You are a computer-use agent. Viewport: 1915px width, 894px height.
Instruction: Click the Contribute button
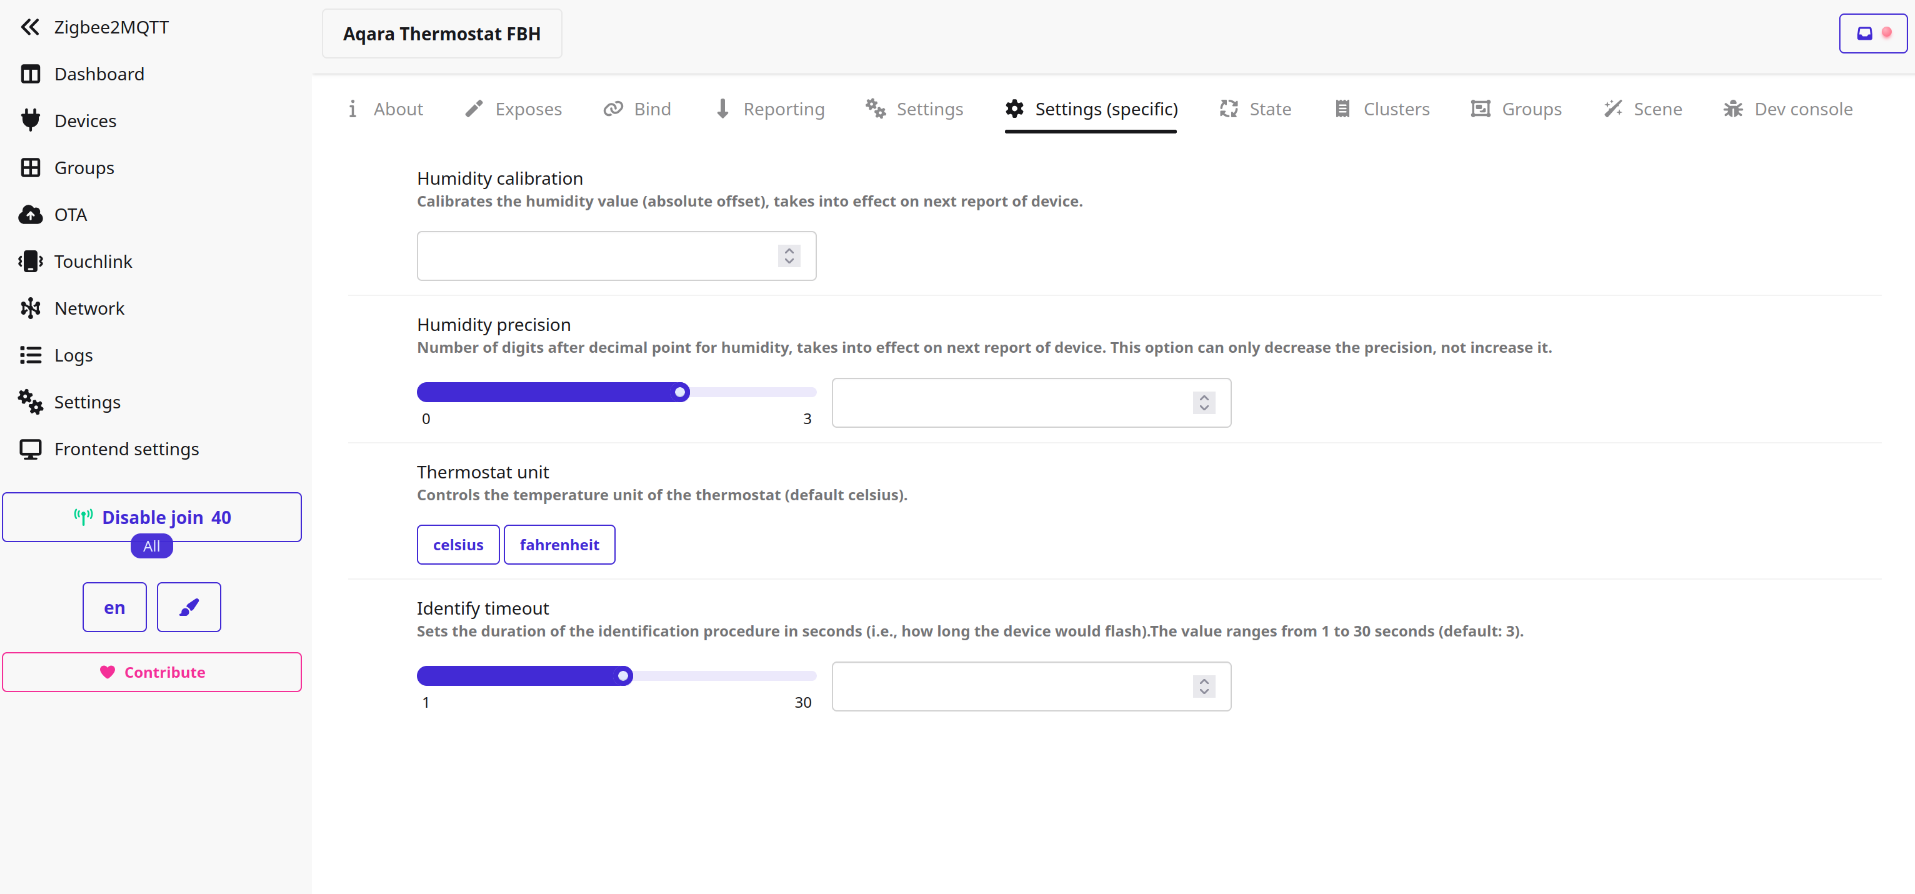pos(152,672)
